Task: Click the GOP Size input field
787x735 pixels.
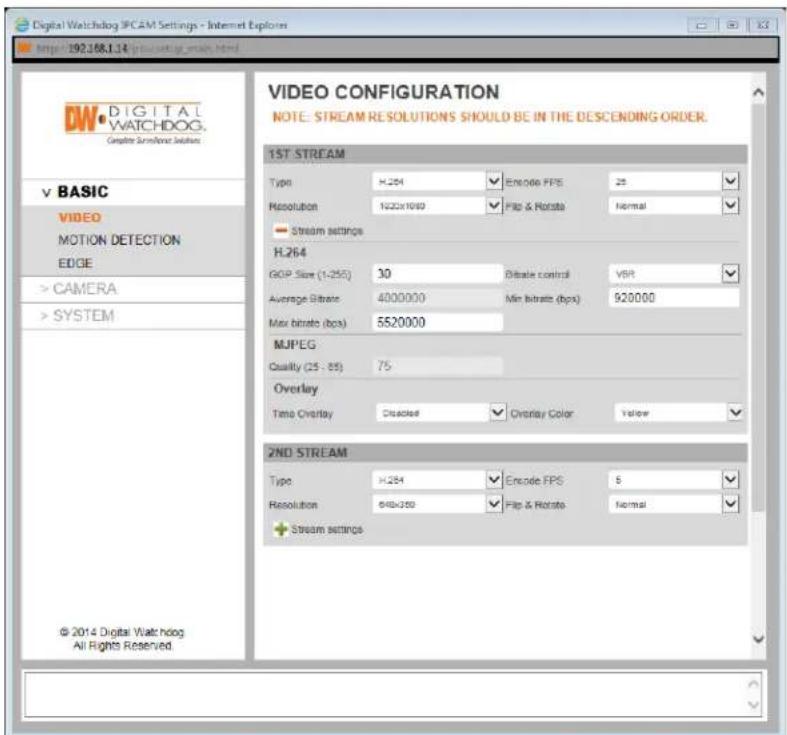Action: [437, 274]
